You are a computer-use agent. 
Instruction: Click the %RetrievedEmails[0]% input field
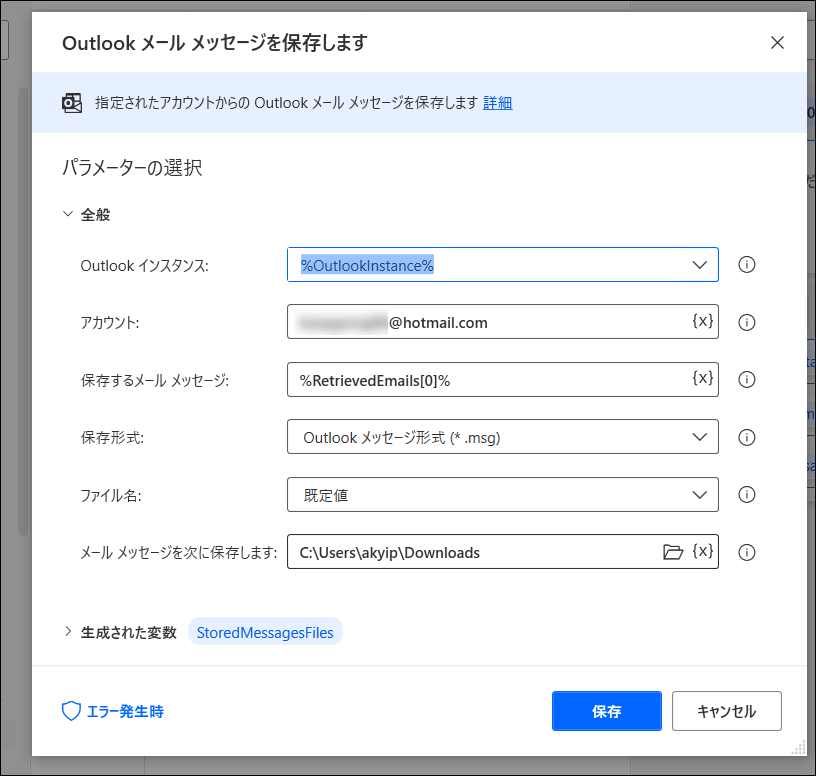point(503,379)
